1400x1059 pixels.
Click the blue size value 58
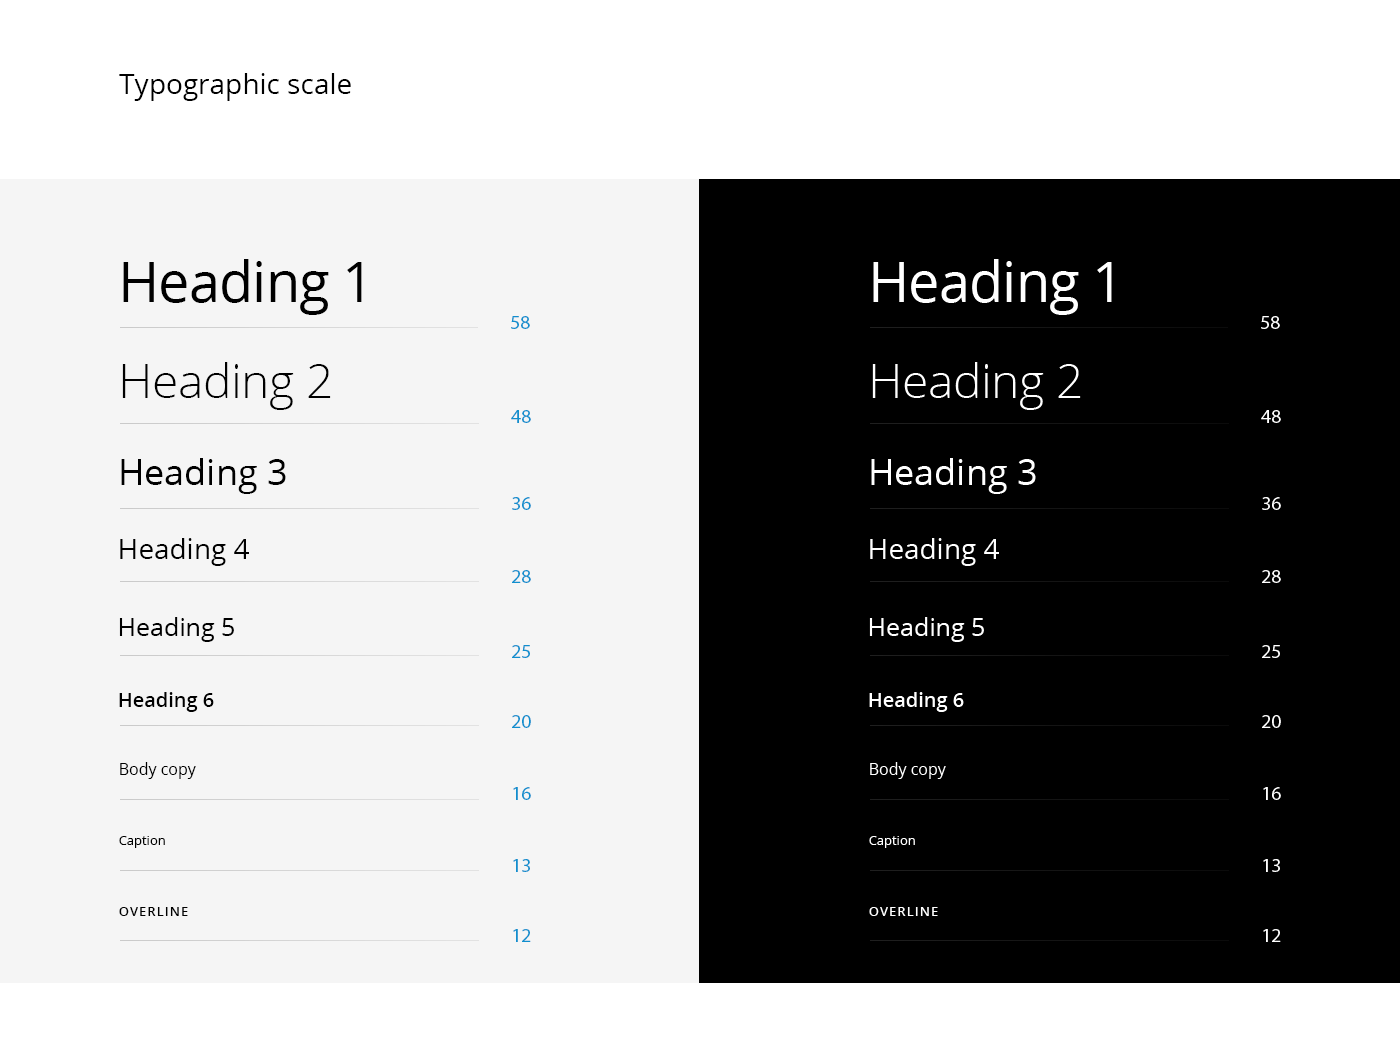point(520,323)
